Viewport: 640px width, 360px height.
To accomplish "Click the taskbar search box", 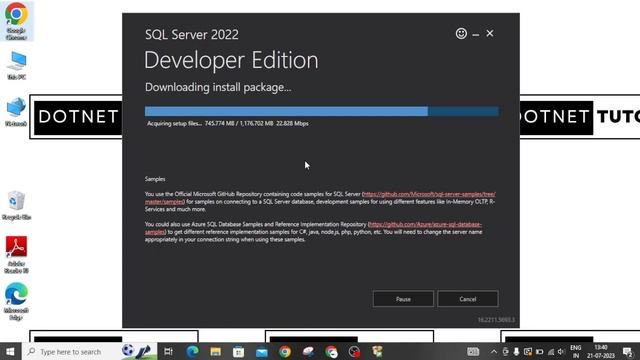I will tap(89, 351).
